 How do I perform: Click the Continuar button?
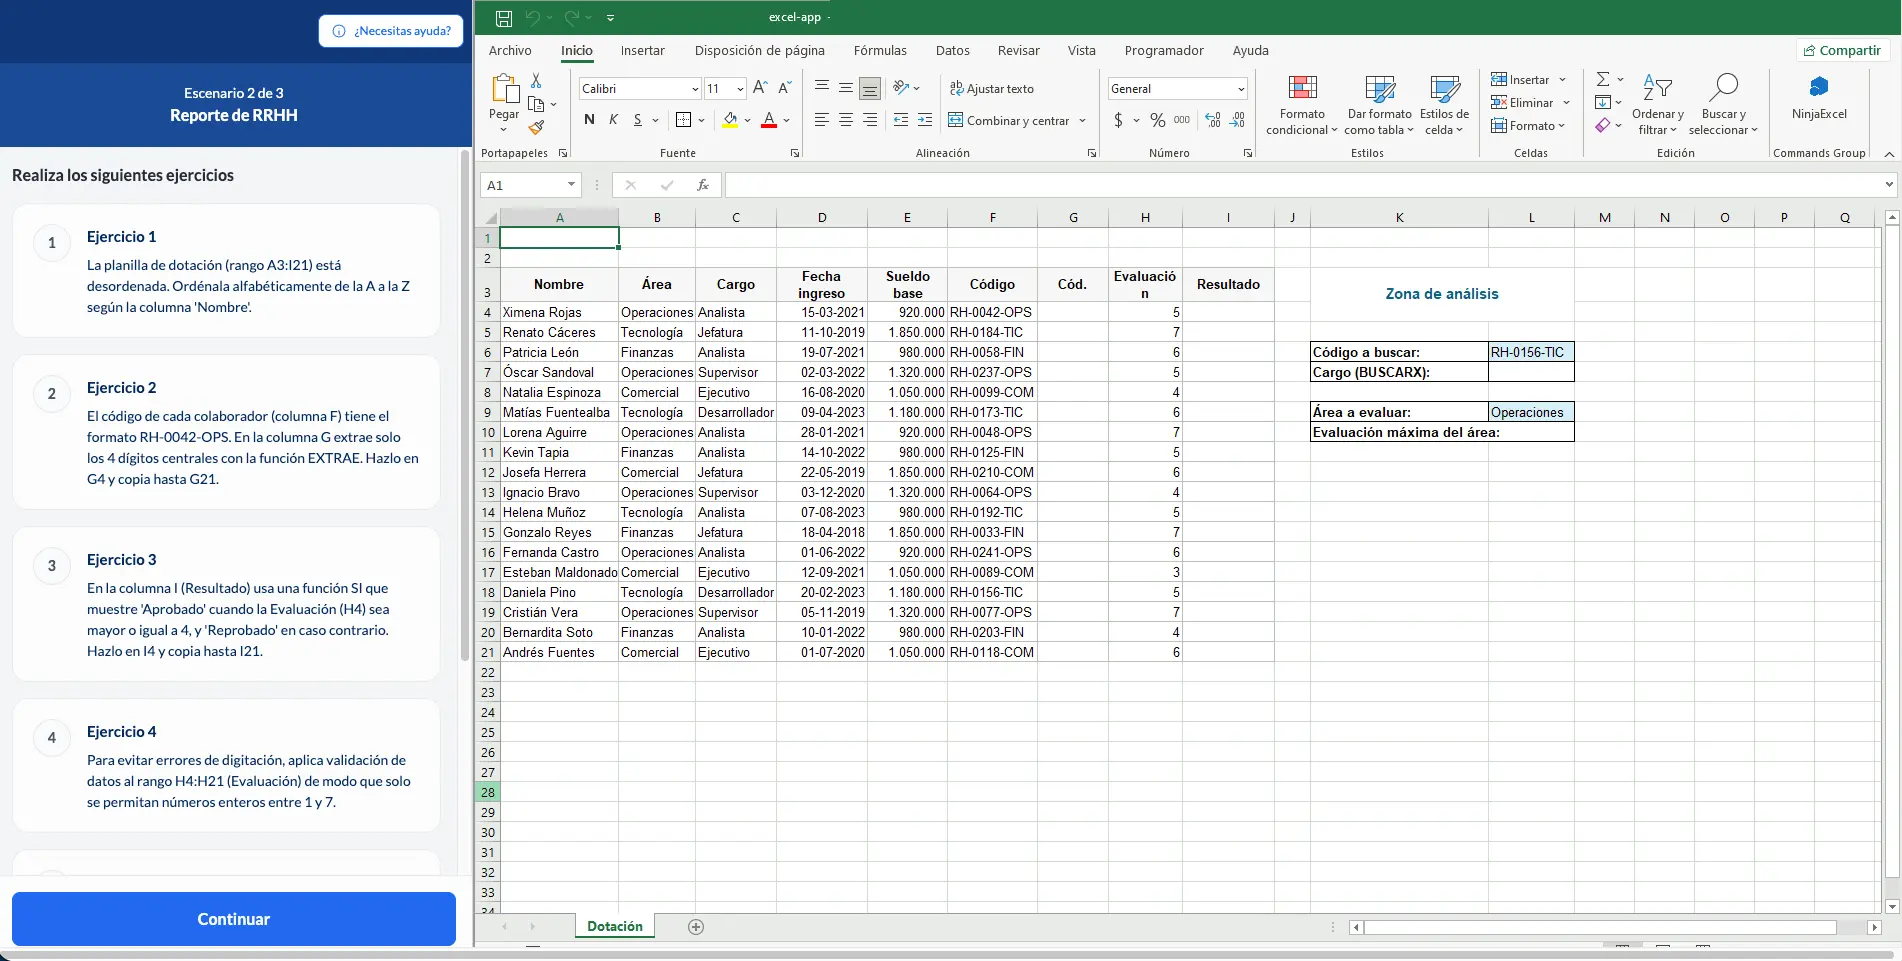pyautogui.click(x=234, y=919)
